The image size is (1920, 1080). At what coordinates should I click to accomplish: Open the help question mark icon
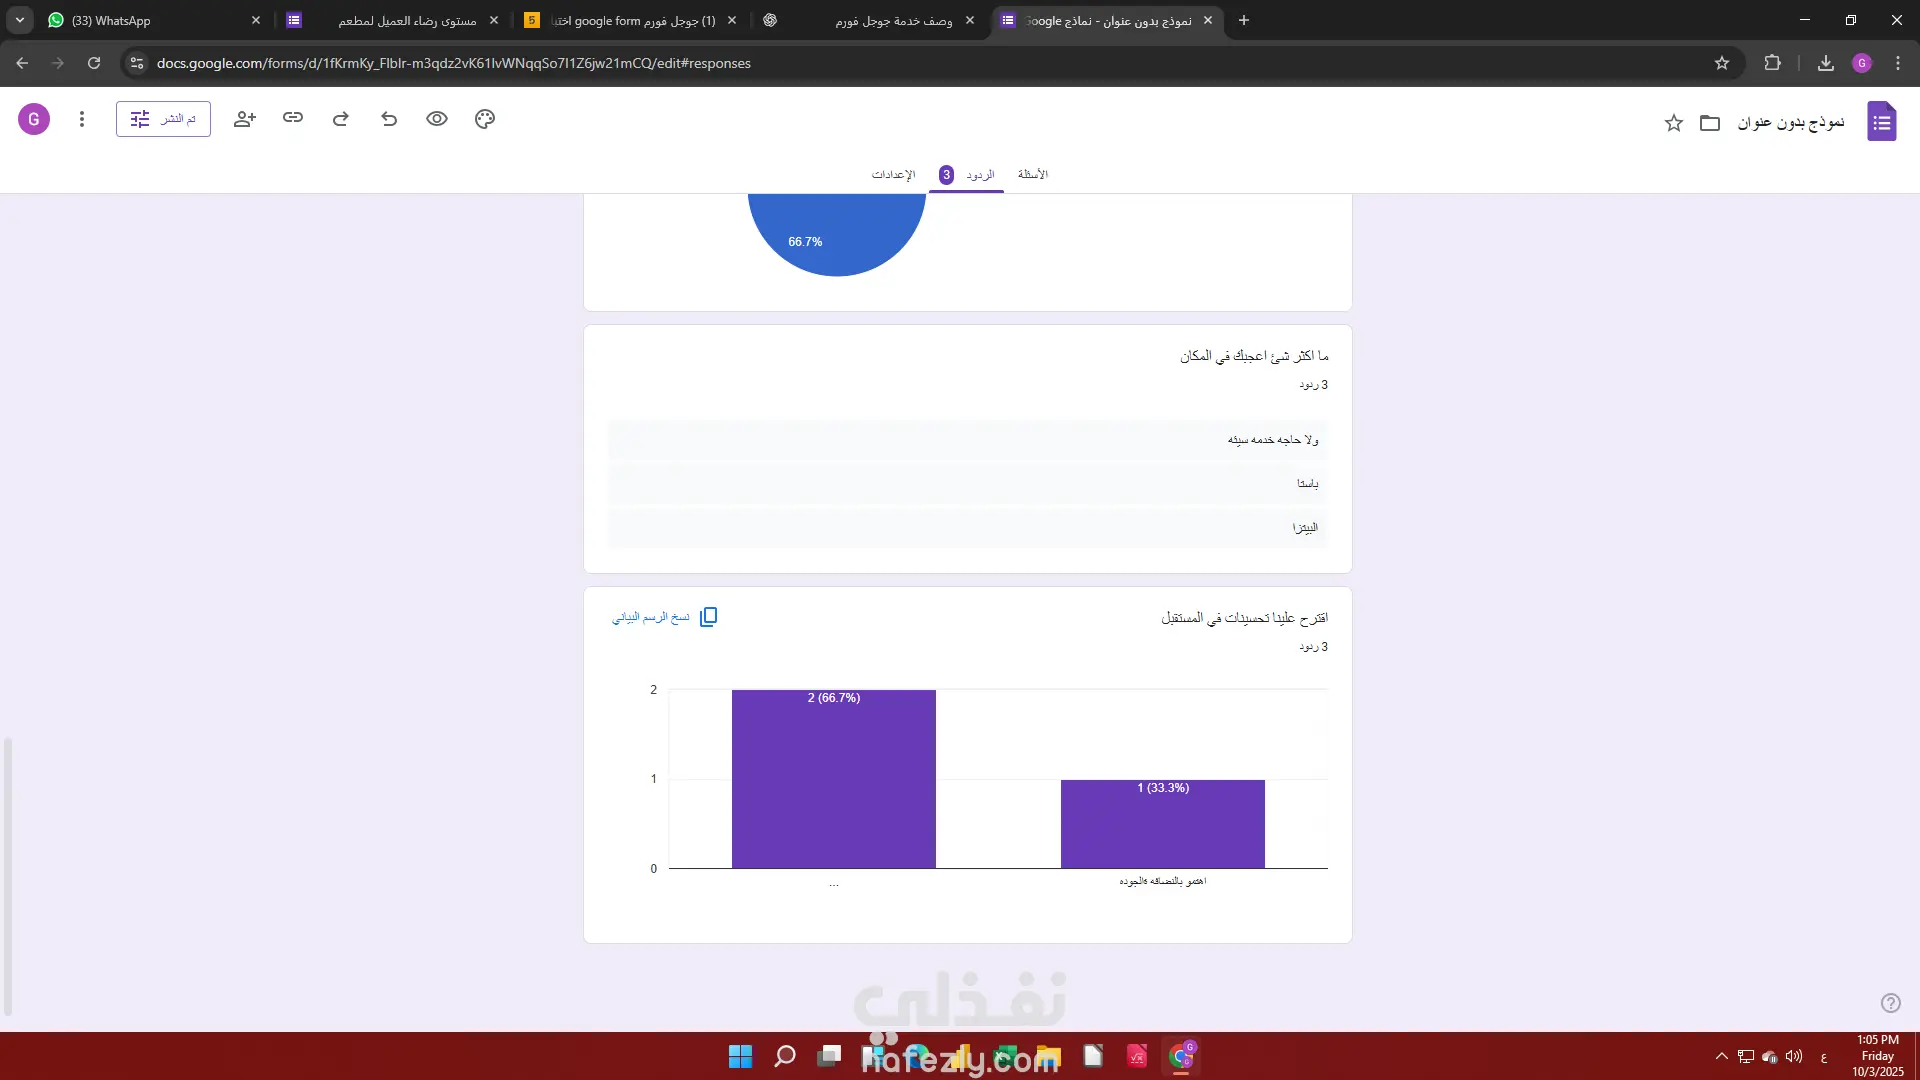pos(1890,1003)
